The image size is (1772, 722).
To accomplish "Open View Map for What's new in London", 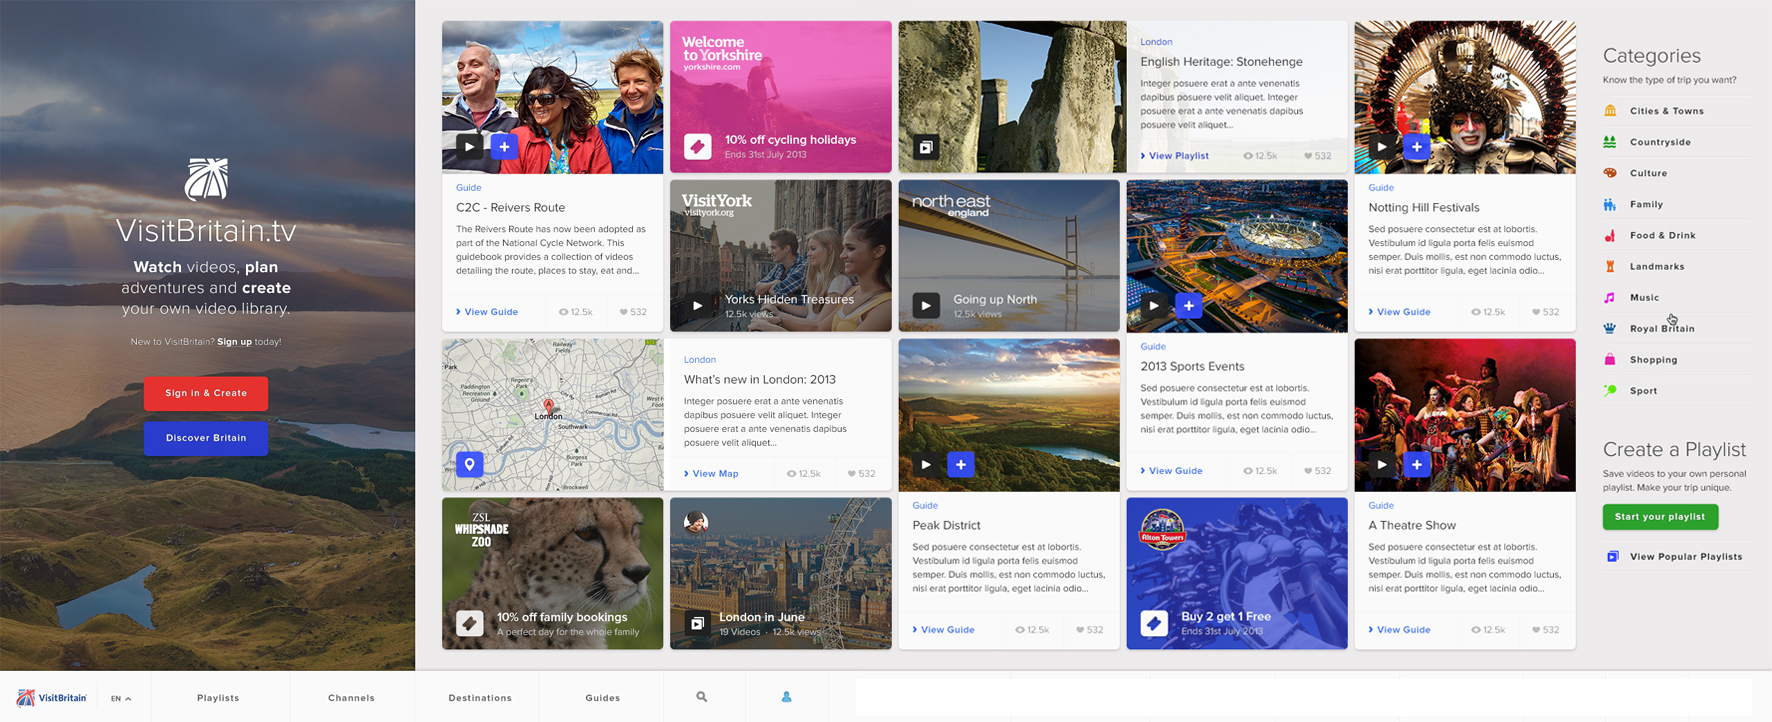I will [711, 474].
